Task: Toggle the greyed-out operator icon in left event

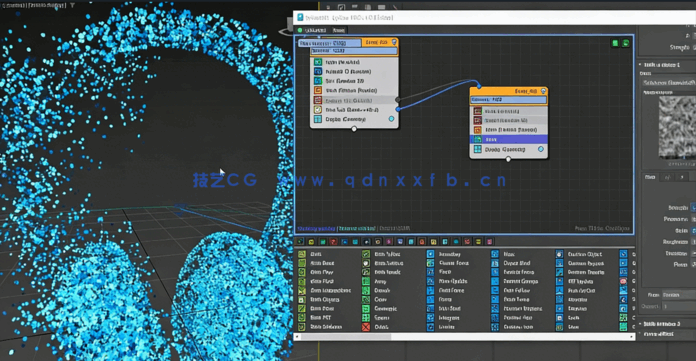Action: pyautogui.click(x=318, y=100)
